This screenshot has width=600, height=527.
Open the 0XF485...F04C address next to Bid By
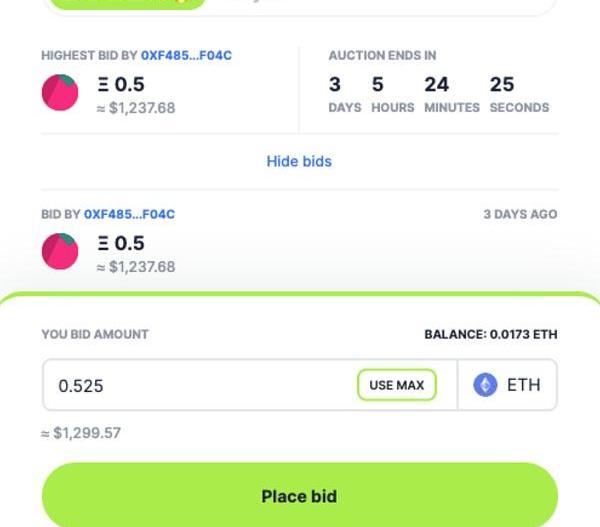click(129, 214)
